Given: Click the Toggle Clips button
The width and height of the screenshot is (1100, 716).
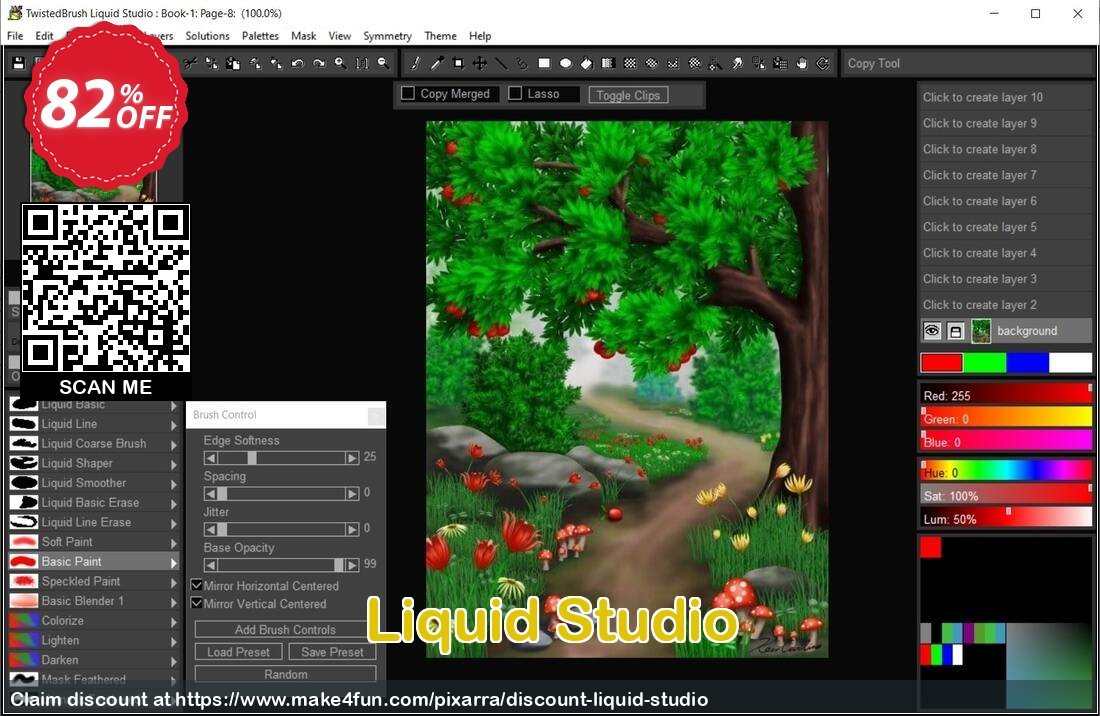Looking at the screenshot, I should [x=629, y=95].
